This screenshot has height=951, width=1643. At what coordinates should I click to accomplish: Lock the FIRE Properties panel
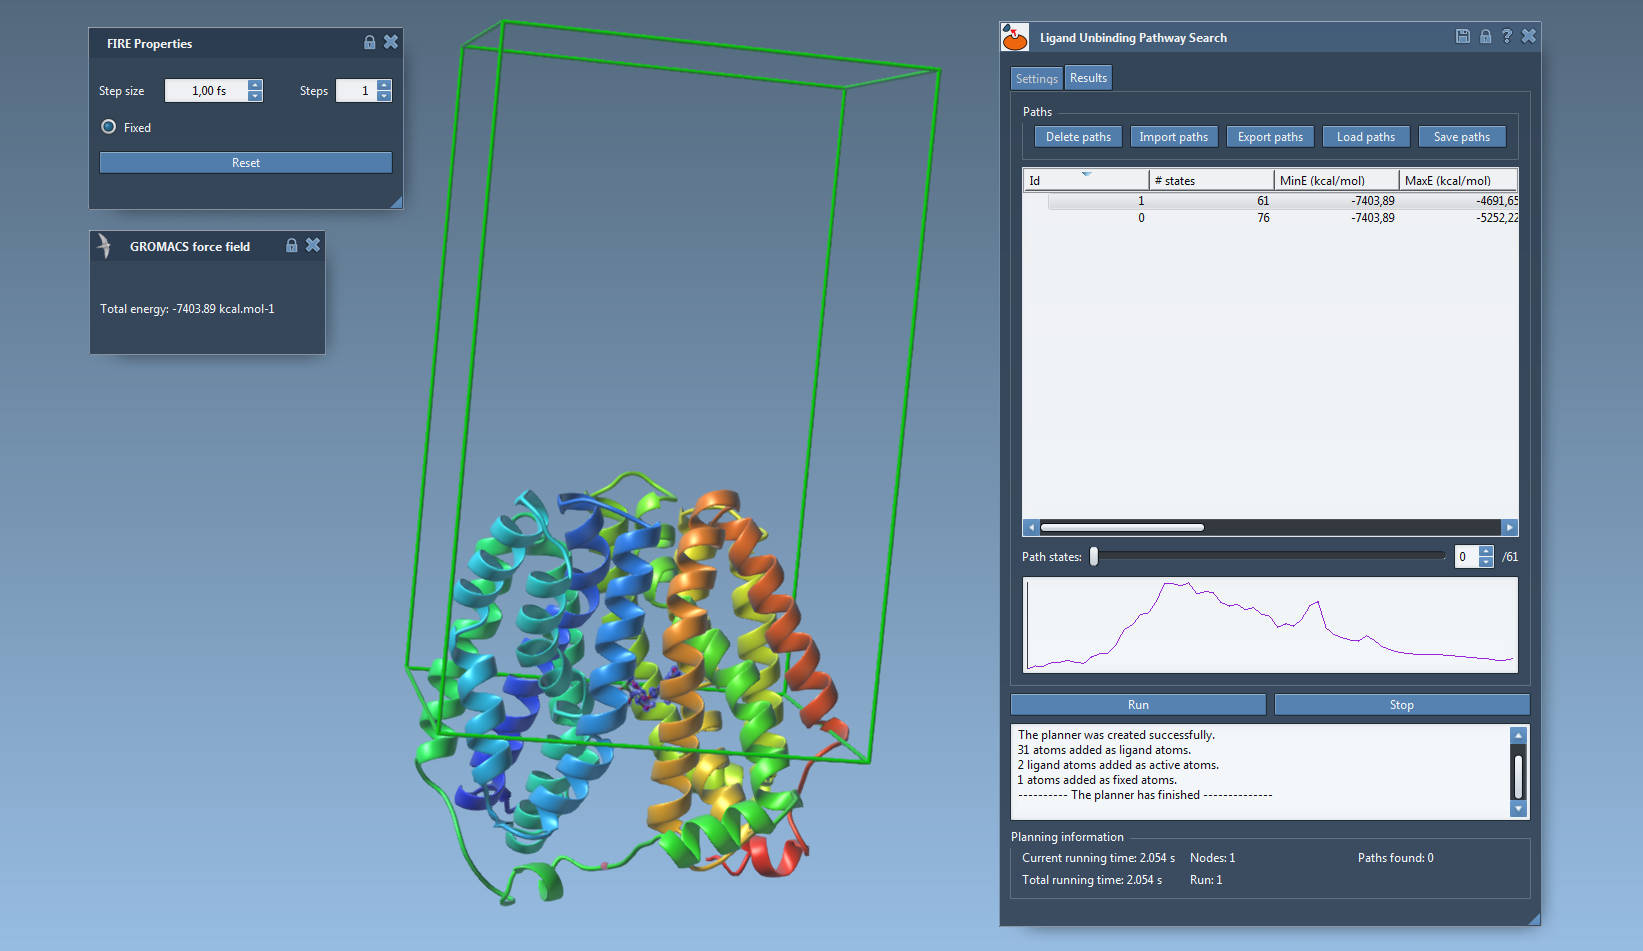pos(369,42)
